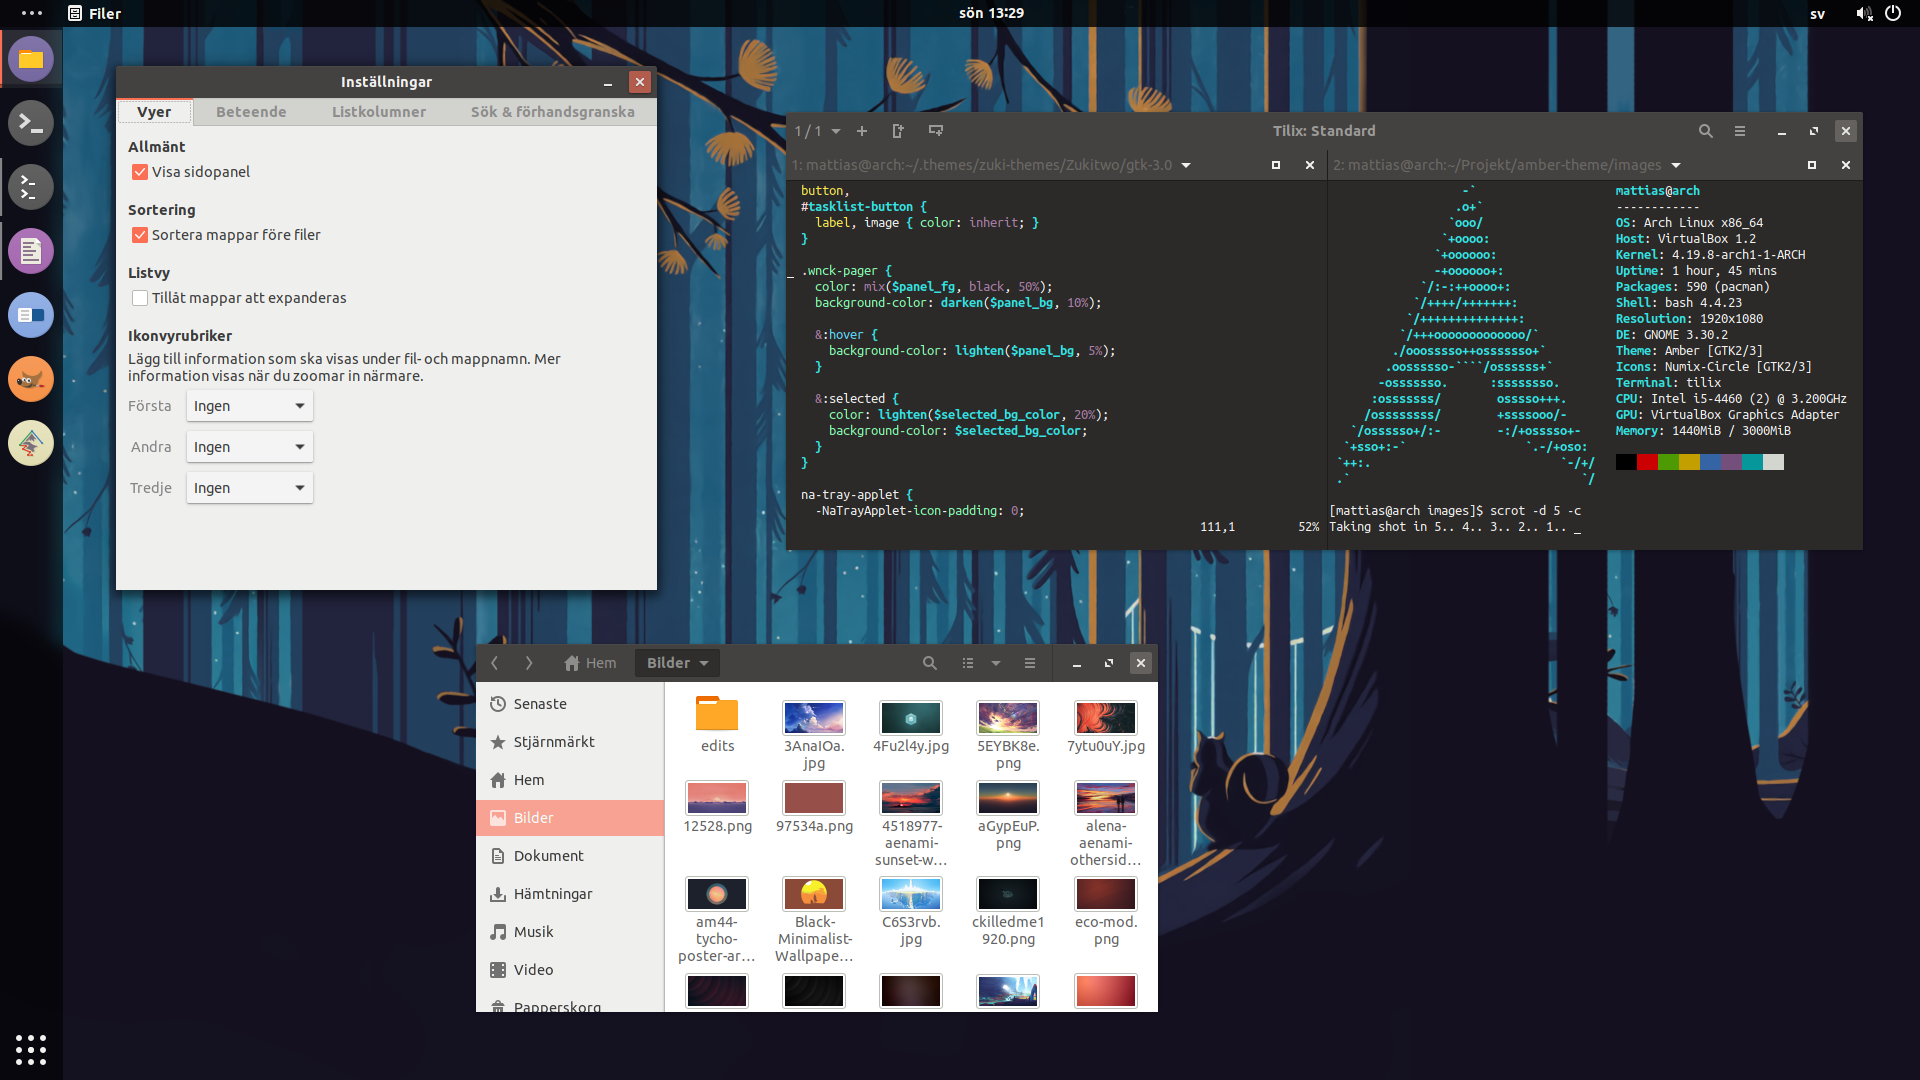This screenshot has width=1920, height=1080.
Task: Open the sv keyboard layout menu
Action: tap(1817, 13)
